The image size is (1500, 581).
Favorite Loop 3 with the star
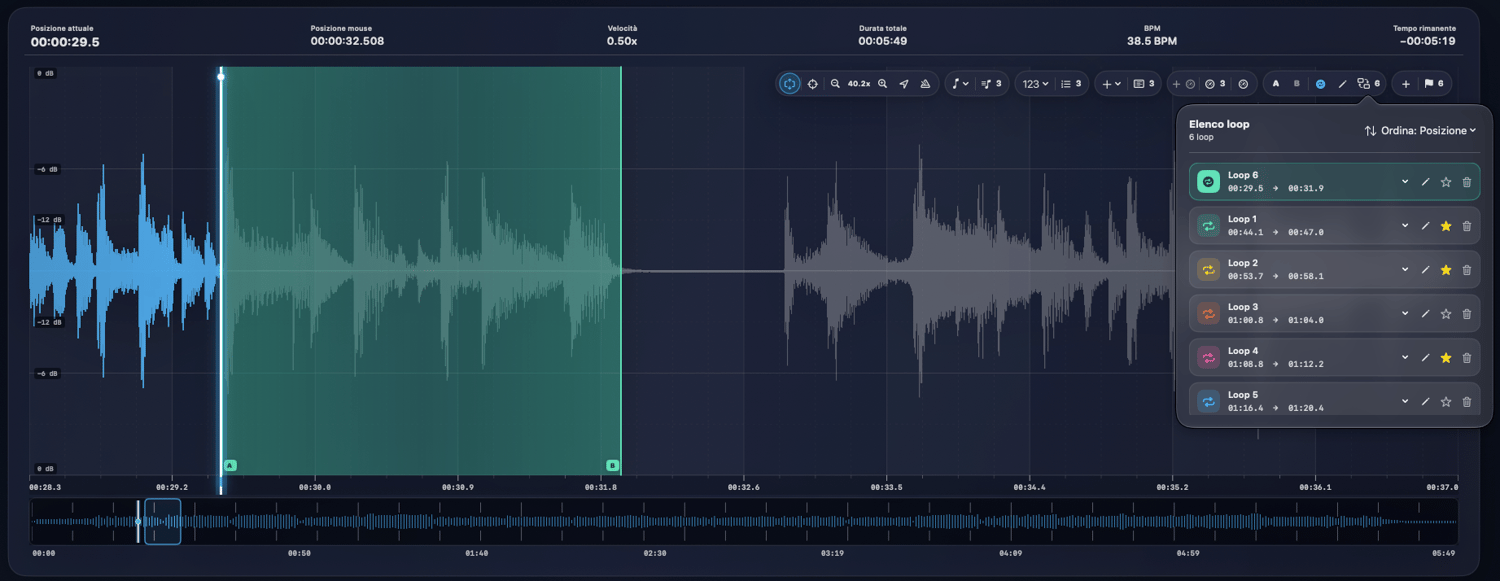[x=1446, y=314]
